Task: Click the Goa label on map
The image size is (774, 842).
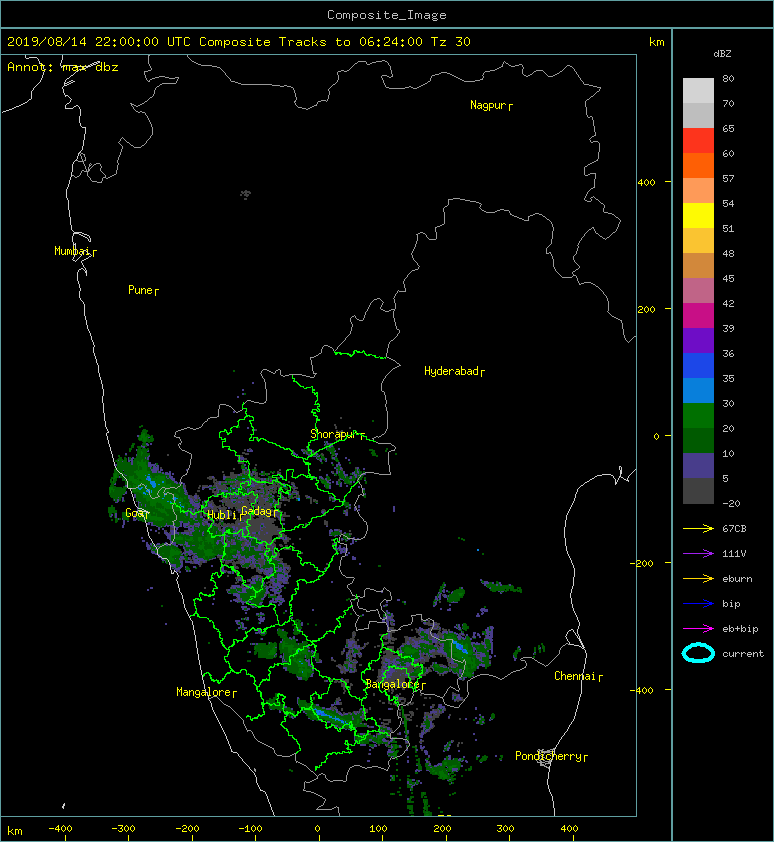Action: click(134, 513)
